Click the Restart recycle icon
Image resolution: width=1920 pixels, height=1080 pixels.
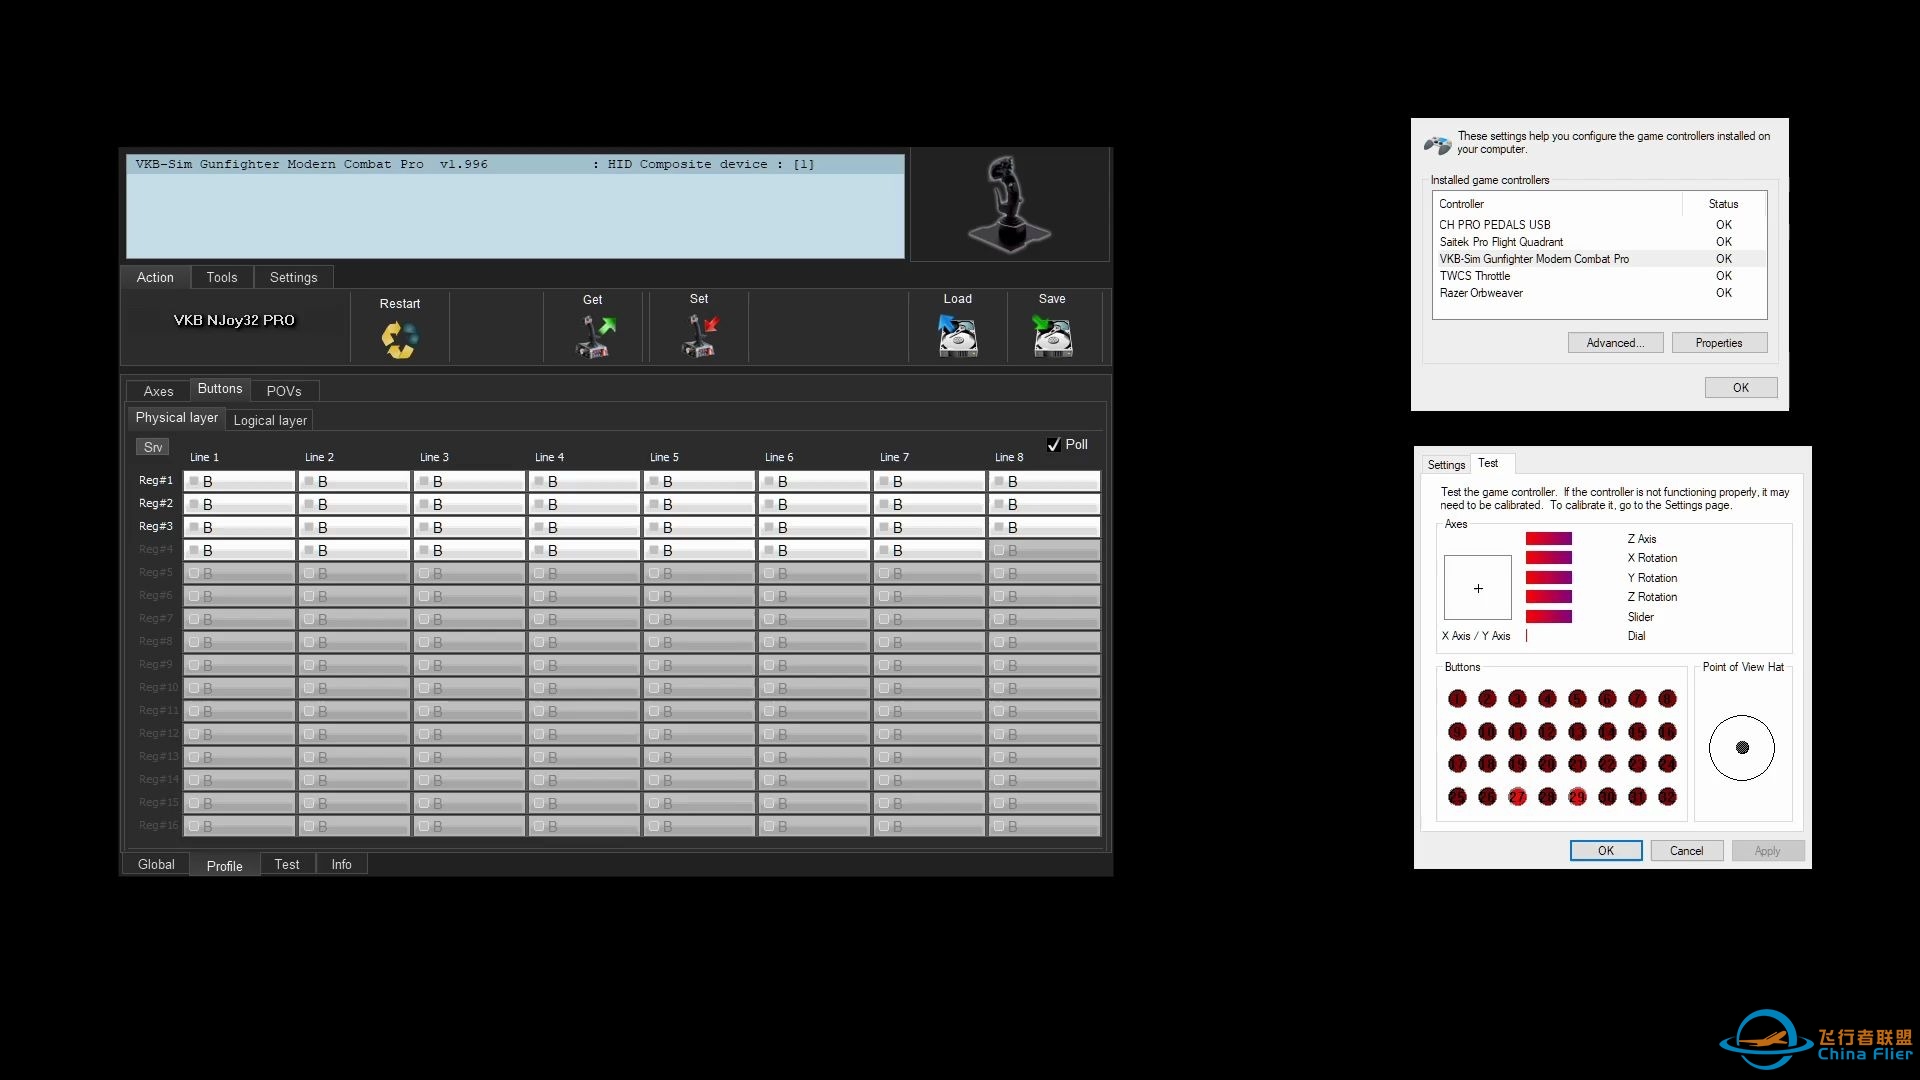[399, 339]
